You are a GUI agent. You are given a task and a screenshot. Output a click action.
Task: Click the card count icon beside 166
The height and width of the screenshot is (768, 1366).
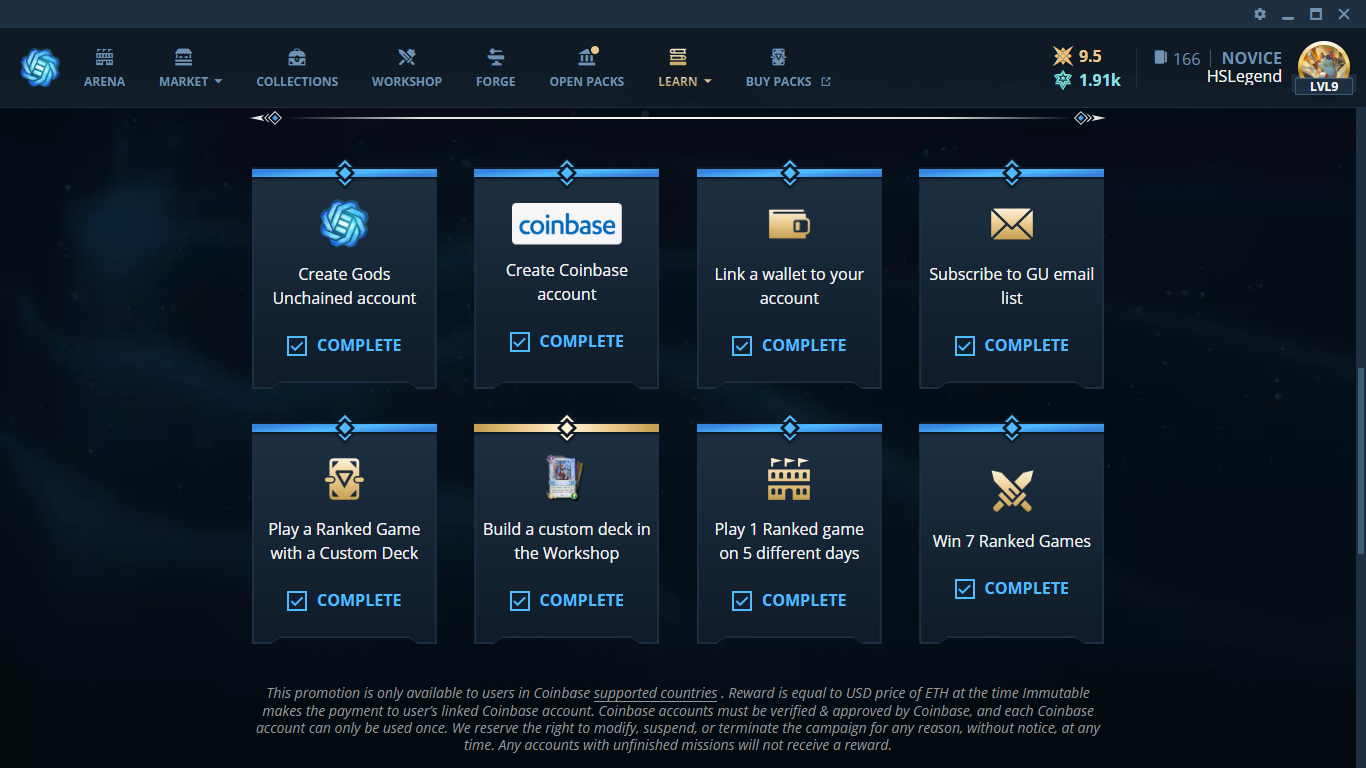point(1160,58)
